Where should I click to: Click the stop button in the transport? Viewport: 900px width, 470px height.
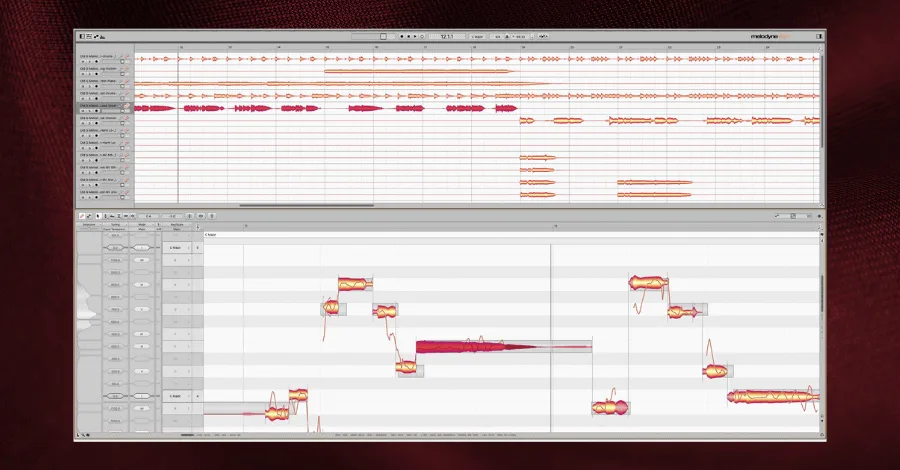click(x=409, y=36)
